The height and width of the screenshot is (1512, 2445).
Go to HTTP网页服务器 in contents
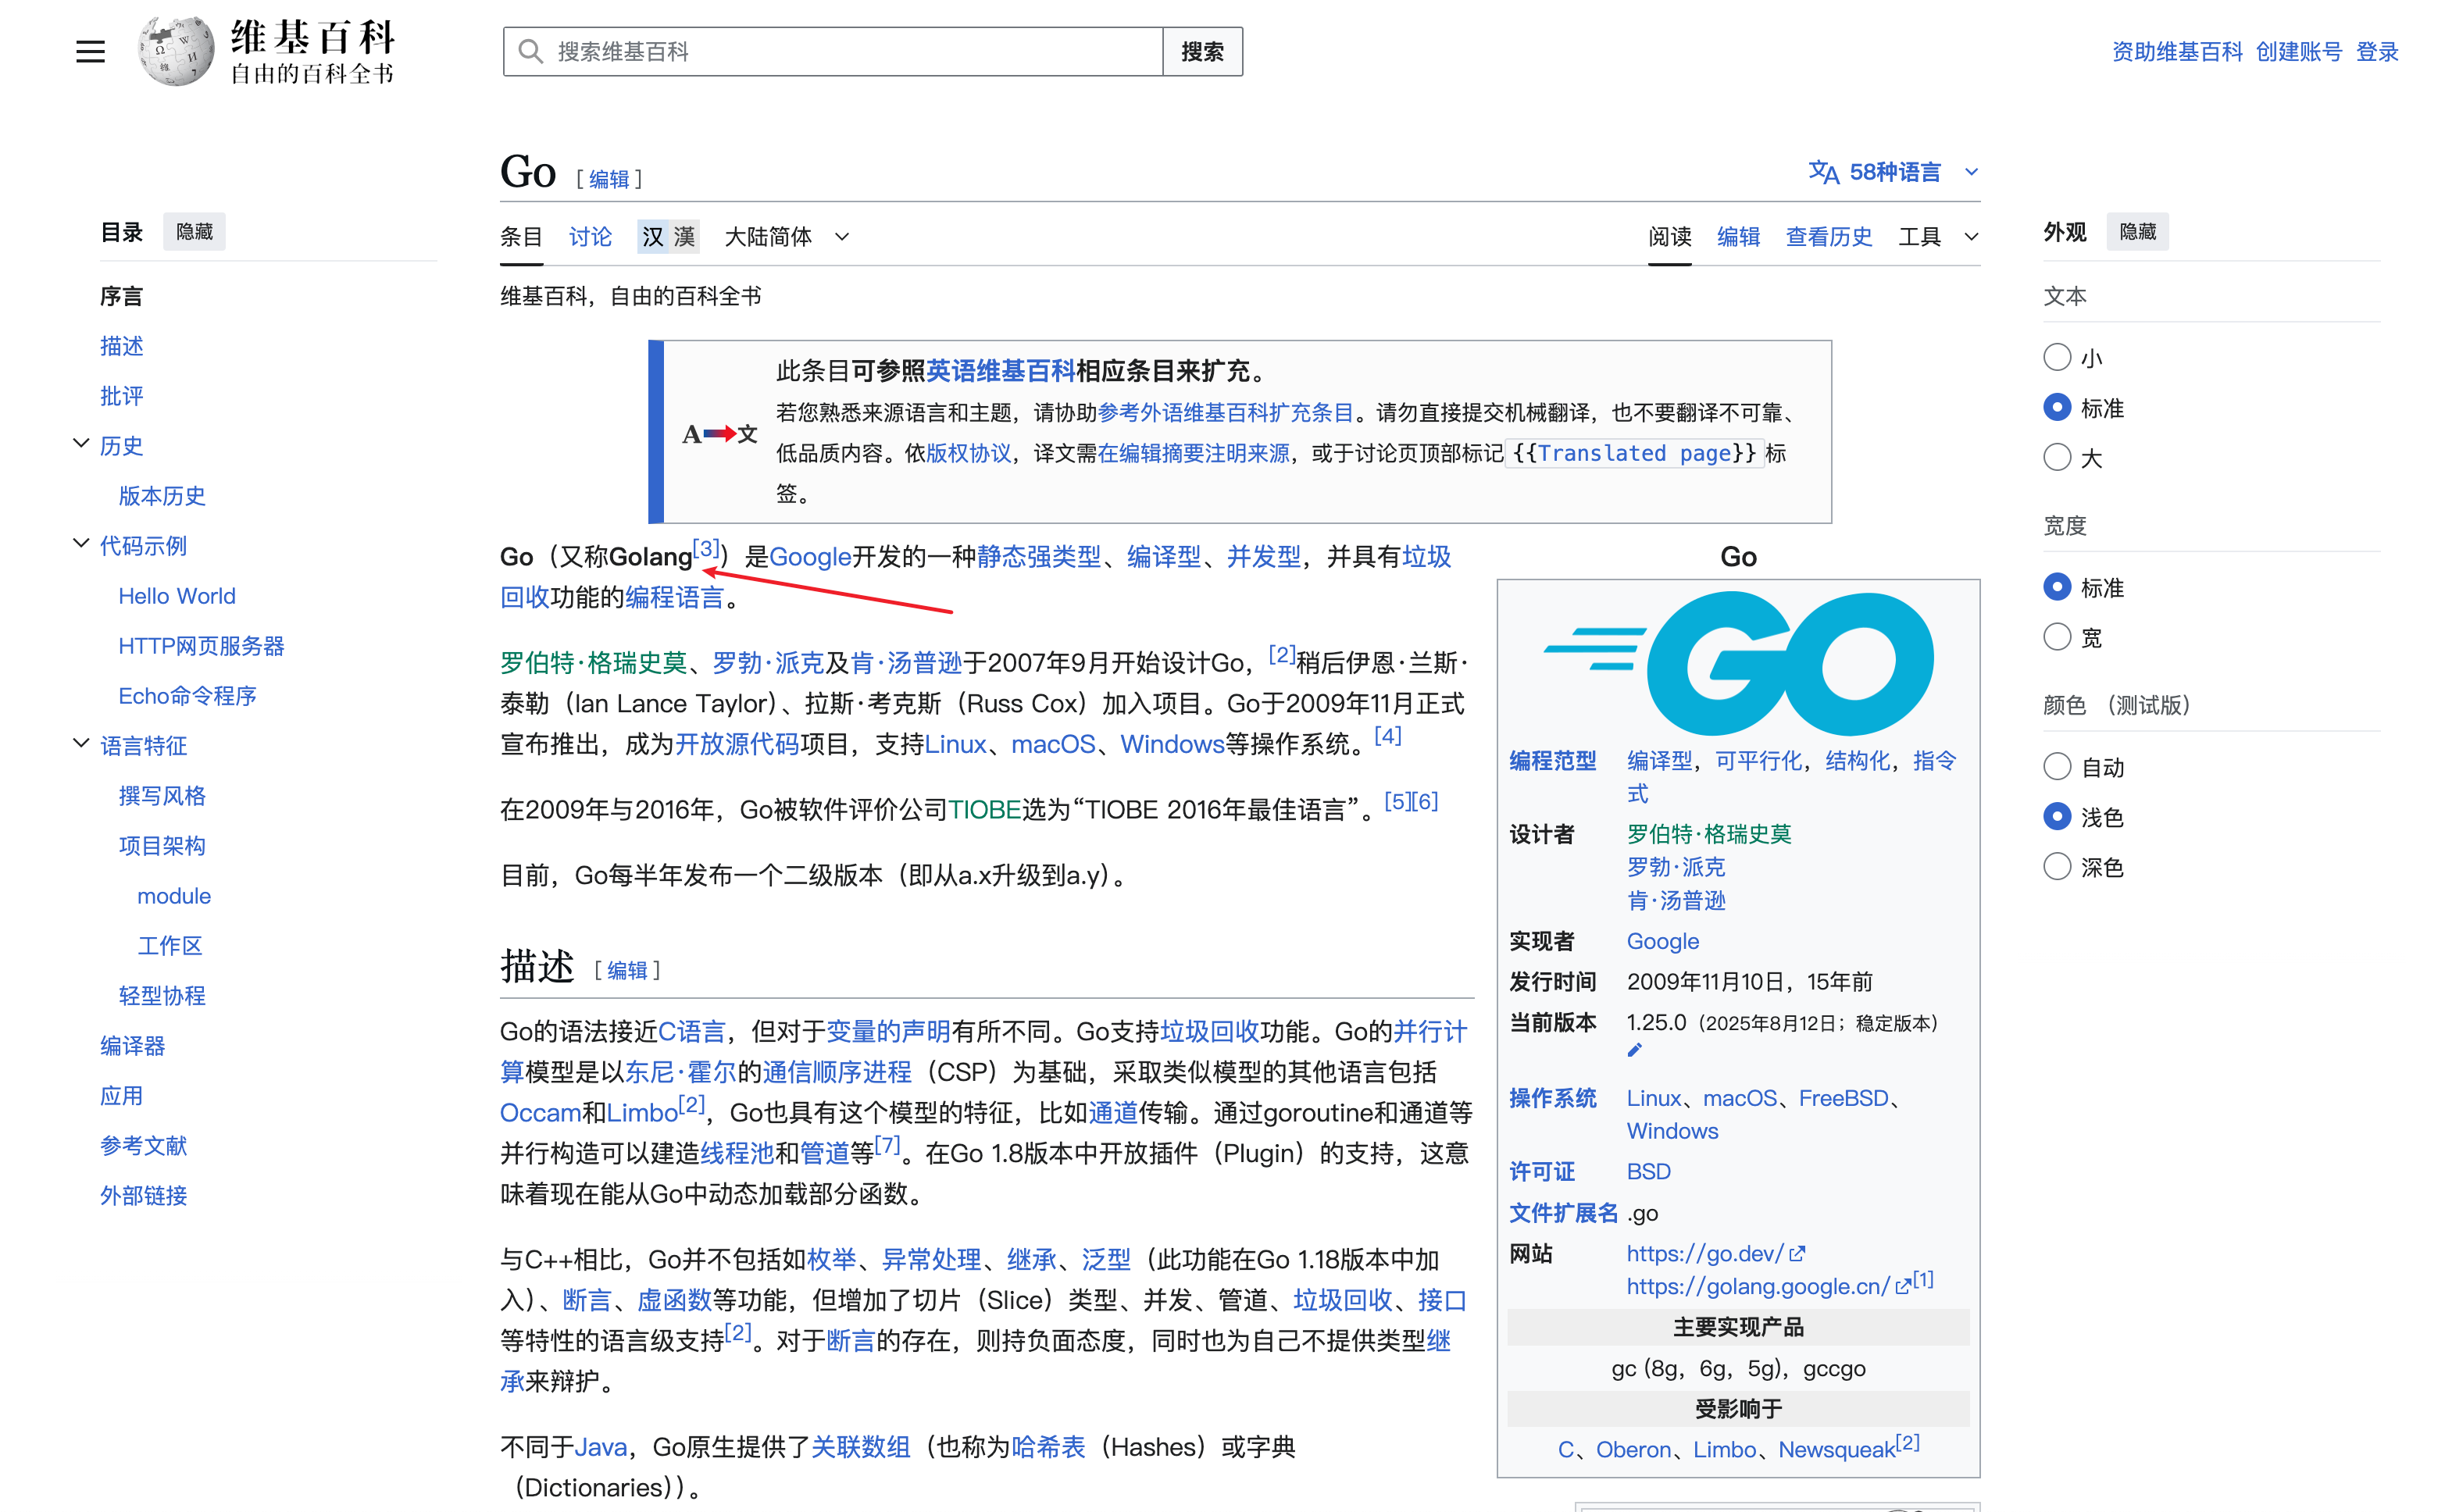pos(201,646)
